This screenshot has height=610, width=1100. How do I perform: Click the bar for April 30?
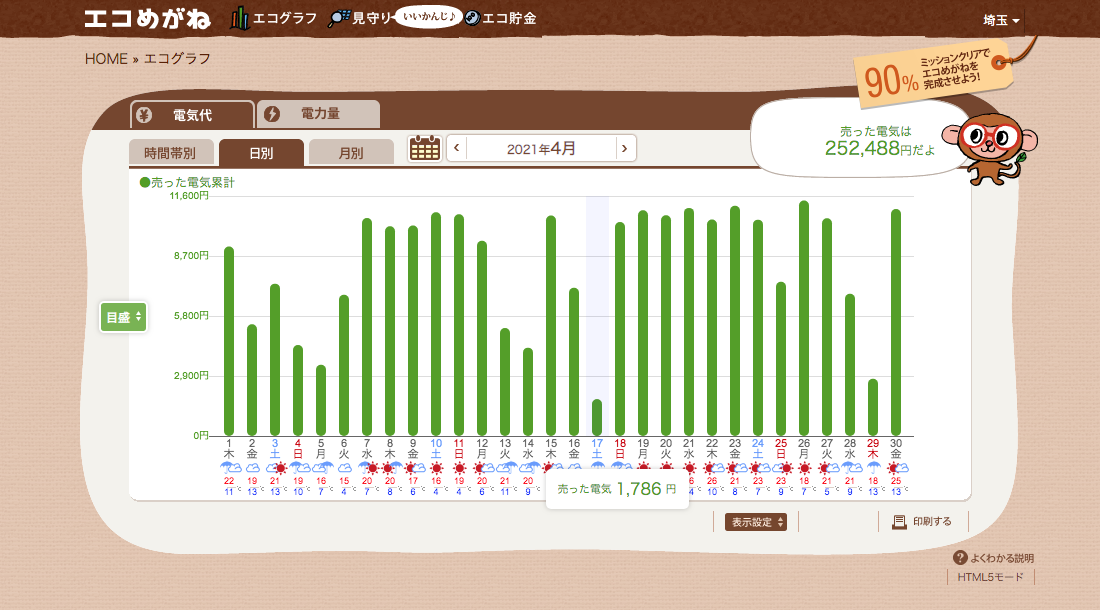(896, 323)
